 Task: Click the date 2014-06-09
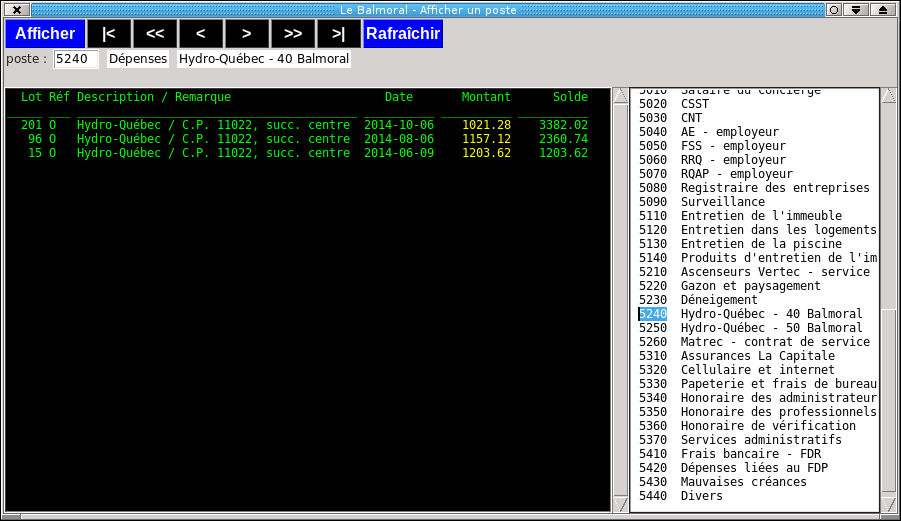coord(399,153)
